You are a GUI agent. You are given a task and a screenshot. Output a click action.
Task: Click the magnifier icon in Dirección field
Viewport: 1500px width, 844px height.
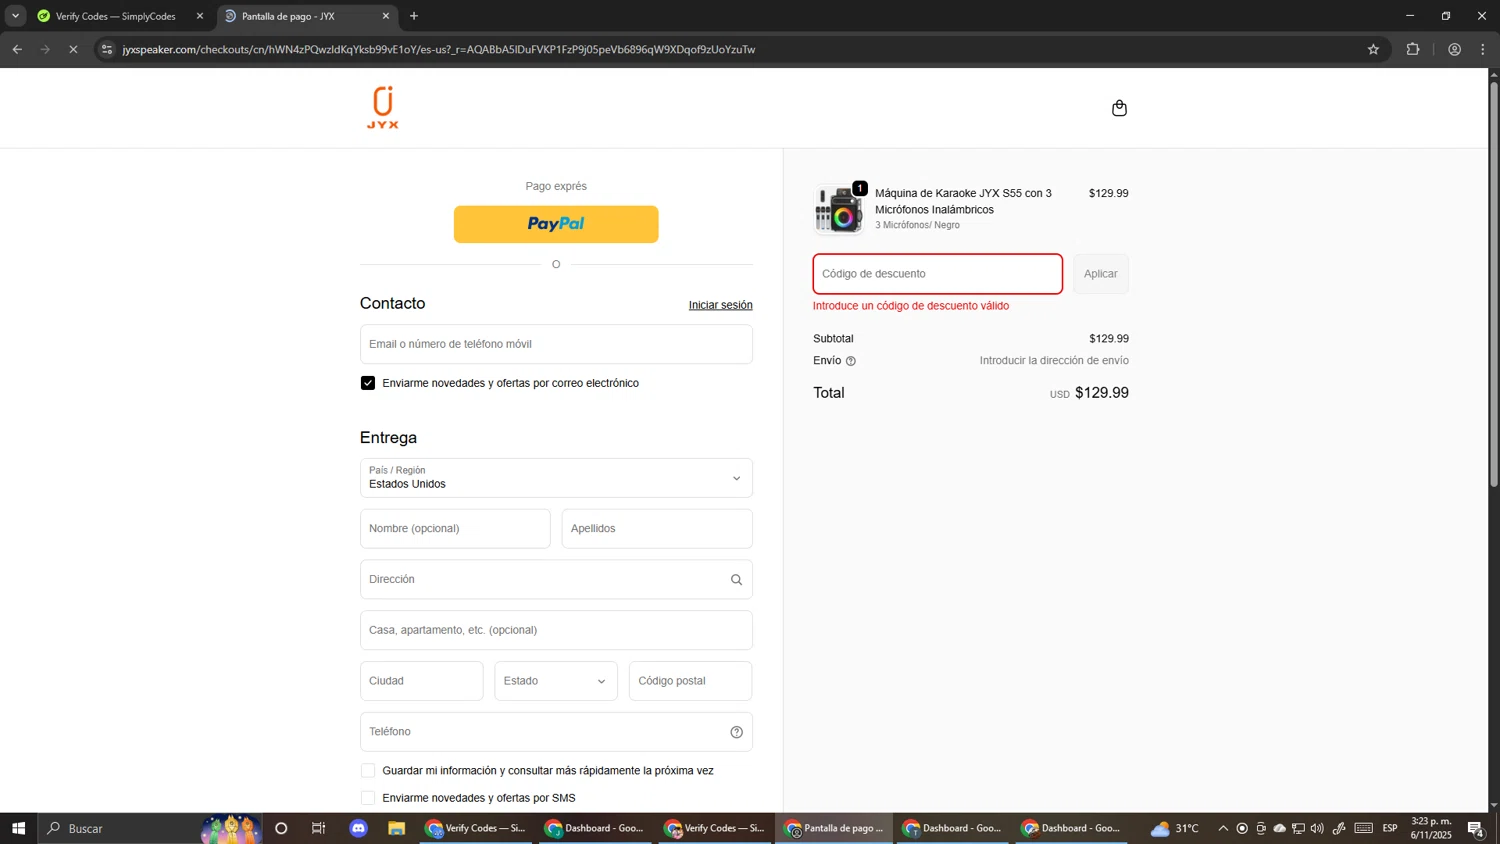pyautogui.click(x=736, y=580)
